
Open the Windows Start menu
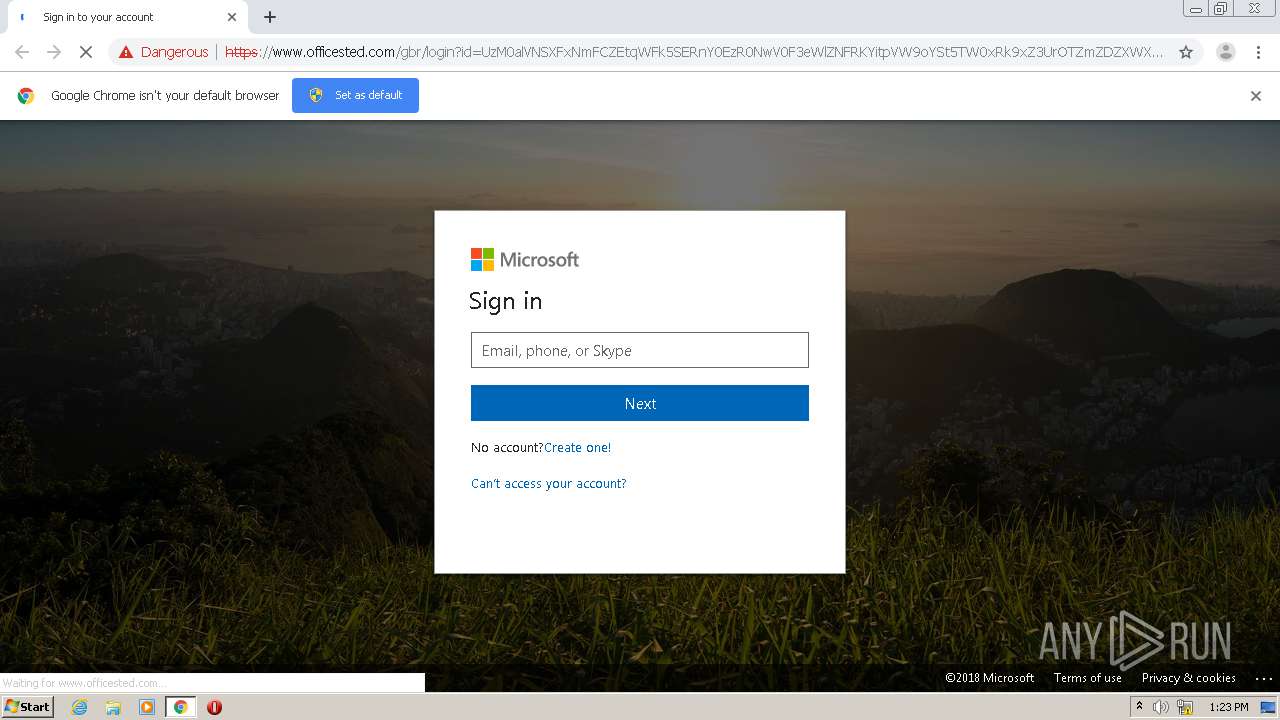coord(27,706)
